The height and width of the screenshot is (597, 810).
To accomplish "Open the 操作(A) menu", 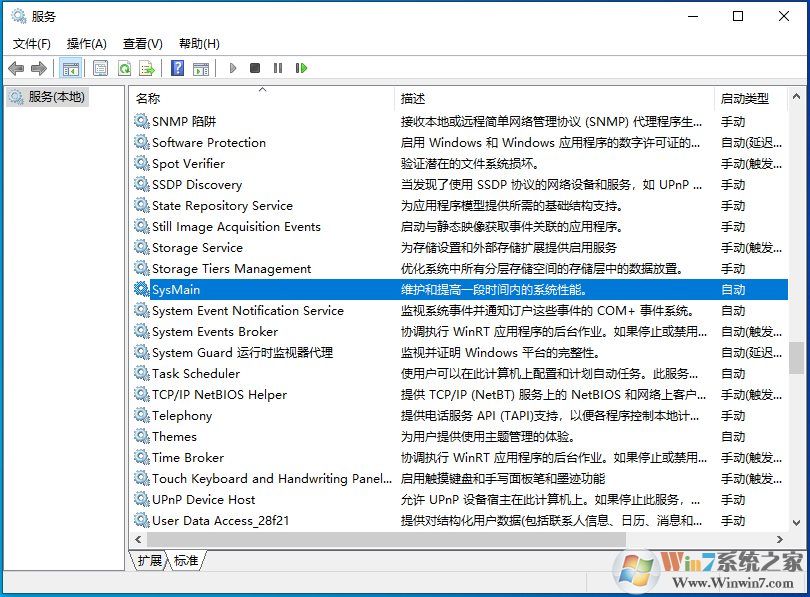I will (x=86, y=43).
